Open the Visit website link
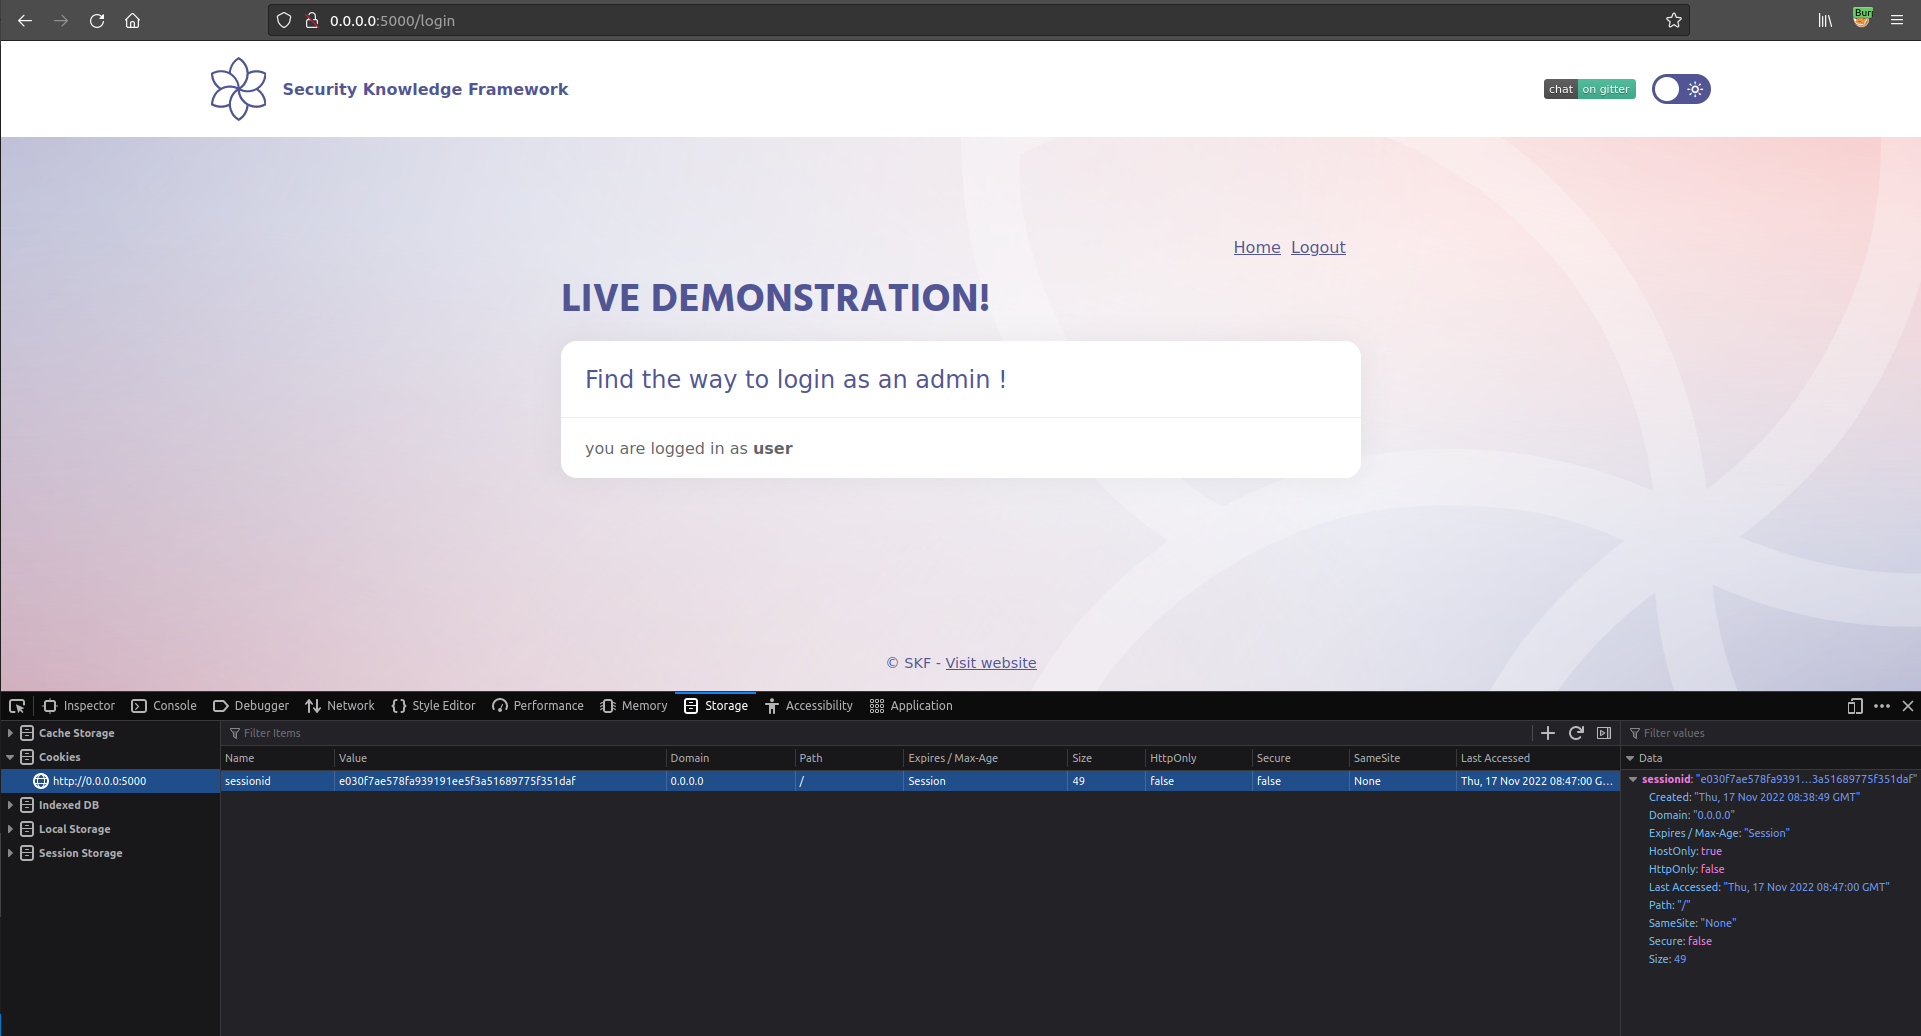Screen dimensions: 1921x1036 990,663
